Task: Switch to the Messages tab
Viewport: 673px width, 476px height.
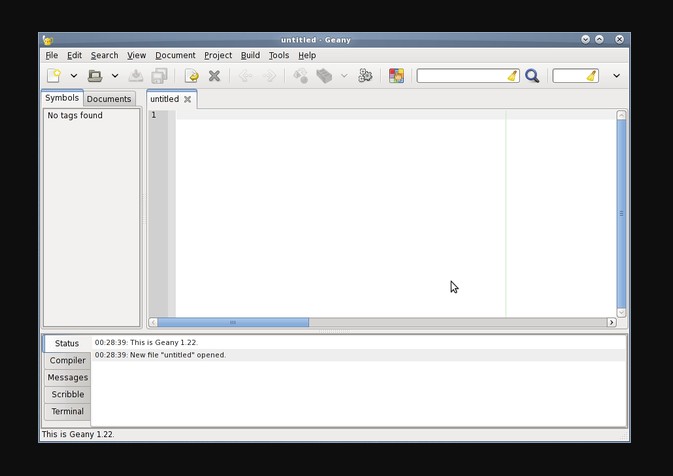Action: click(68, 378)
